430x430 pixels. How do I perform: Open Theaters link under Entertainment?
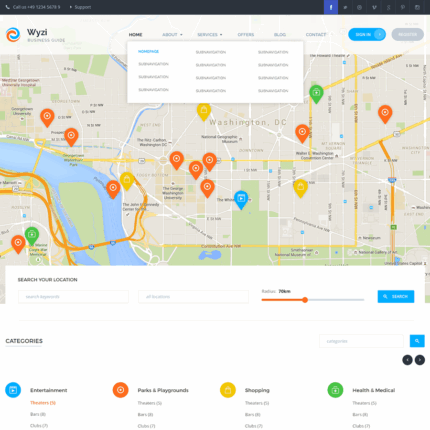coord(43,403)
